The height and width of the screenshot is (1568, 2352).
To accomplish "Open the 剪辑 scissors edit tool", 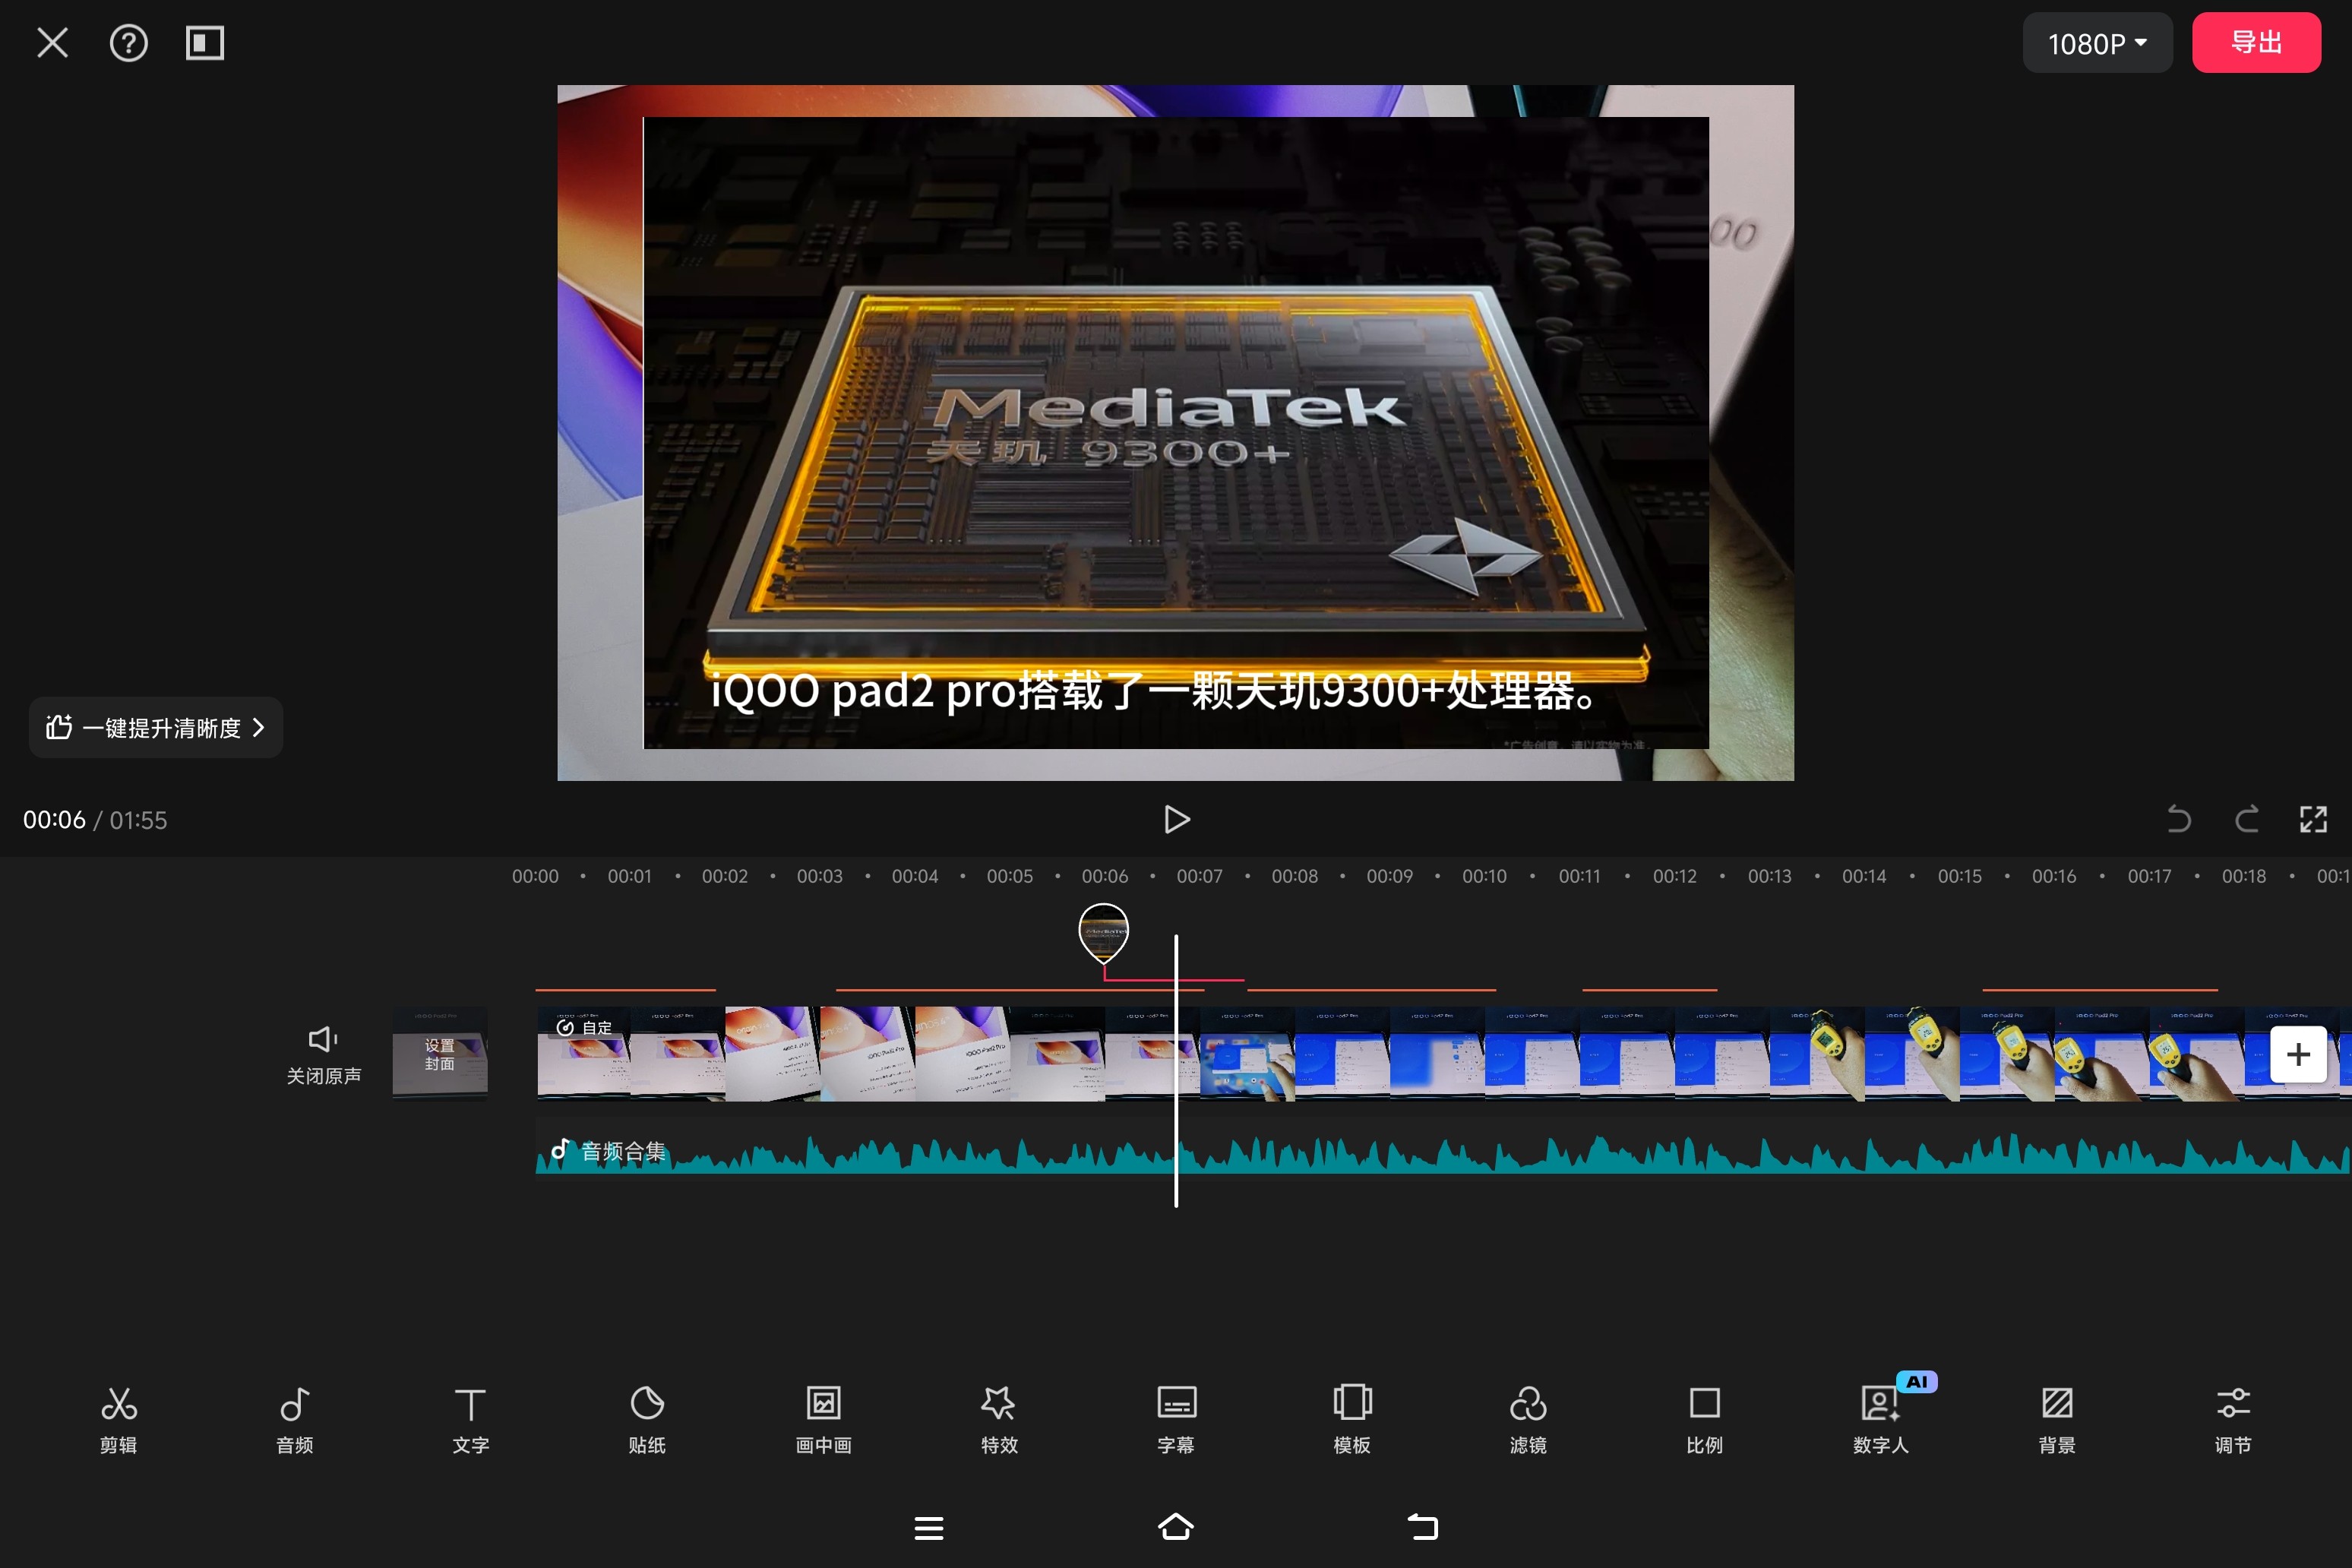I will click(x=118, y=1419).
